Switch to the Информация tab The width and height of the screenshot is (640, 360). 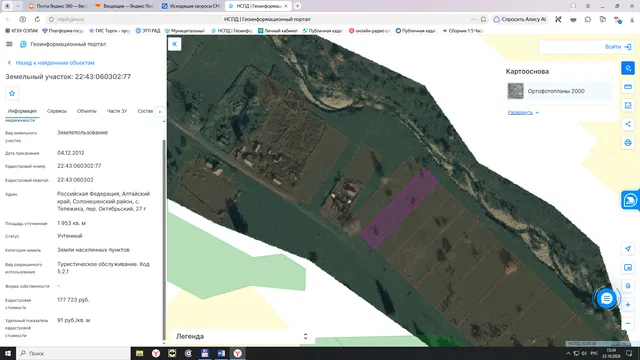point(22,111)
